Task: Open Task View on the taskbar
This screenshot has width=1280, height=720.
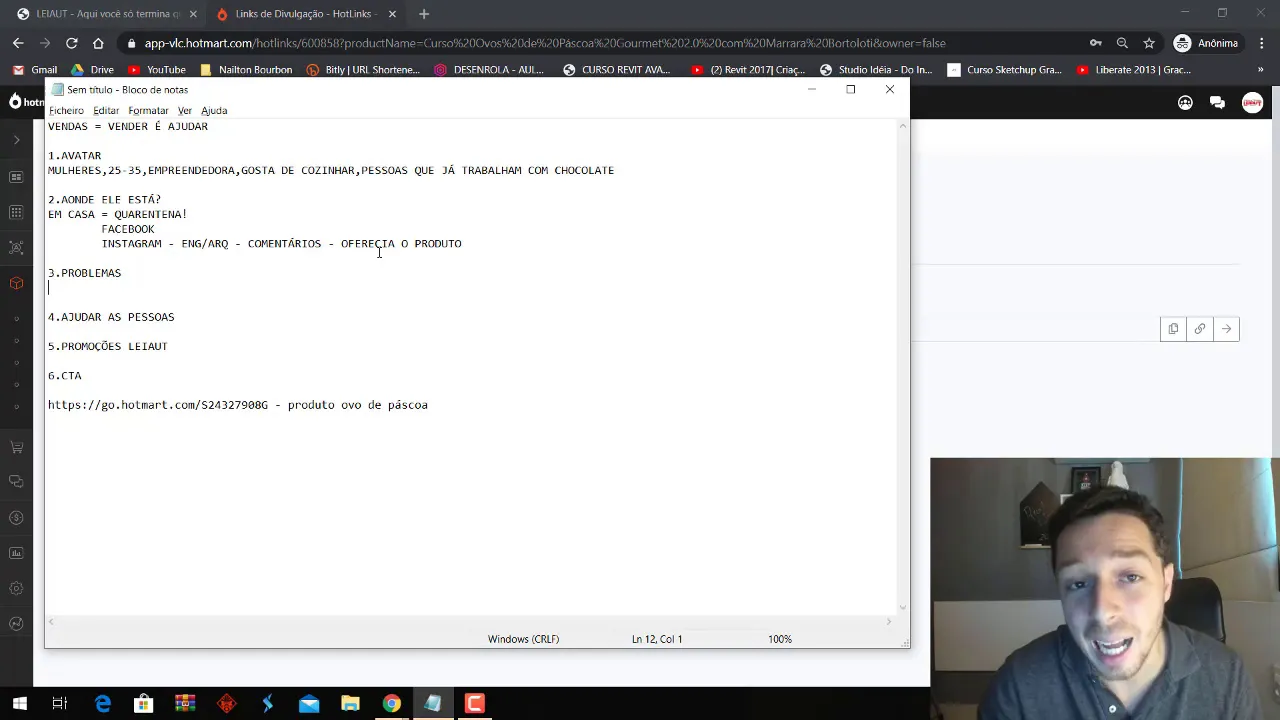Action: [x=60, y=704]
